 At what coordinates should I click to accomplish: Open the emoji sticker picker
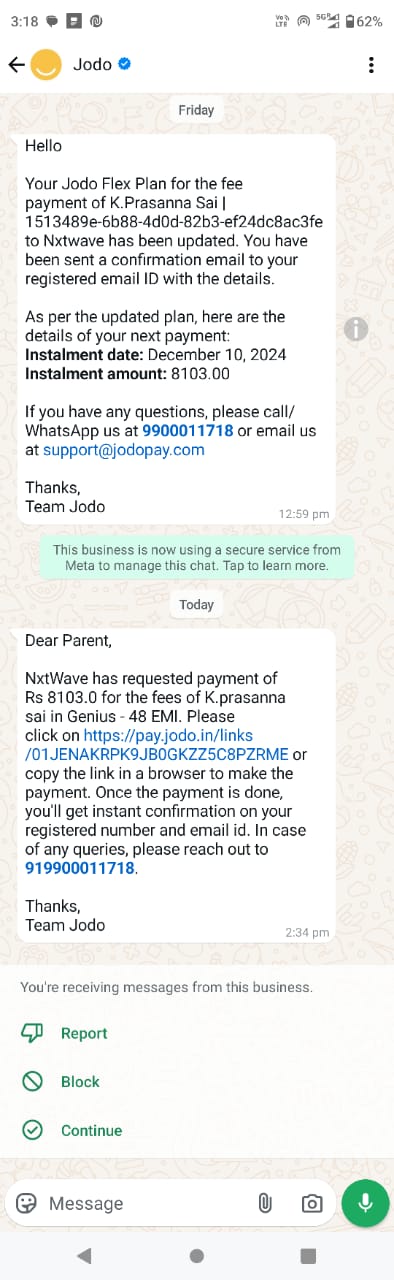(27, 1203)
